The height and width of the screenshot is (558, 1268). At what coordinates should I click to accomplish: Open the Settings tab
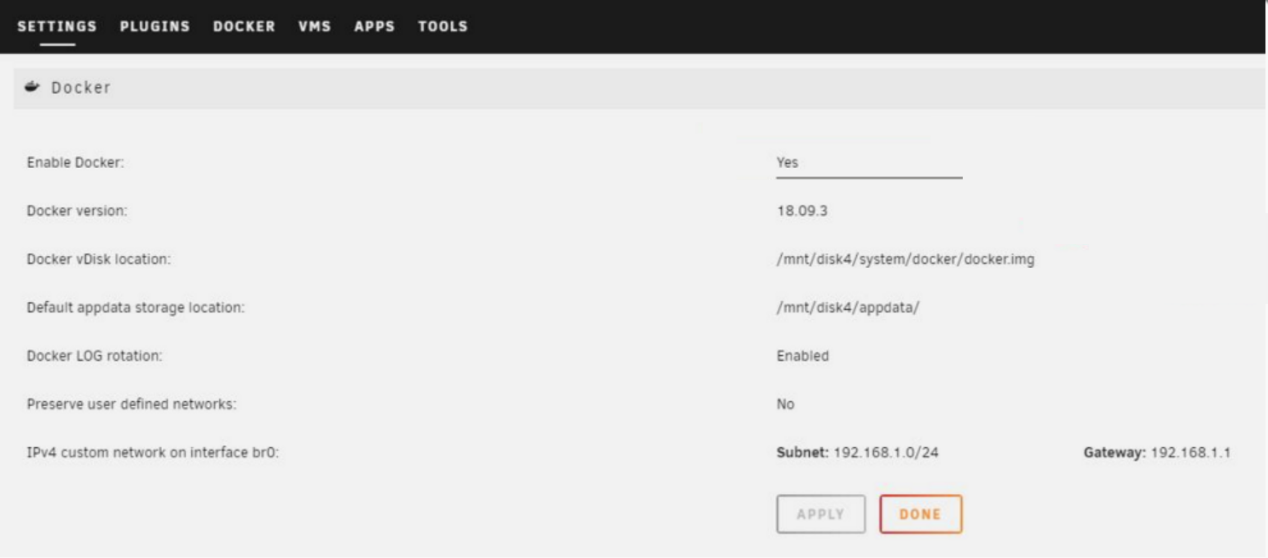(x=57, y=26)
